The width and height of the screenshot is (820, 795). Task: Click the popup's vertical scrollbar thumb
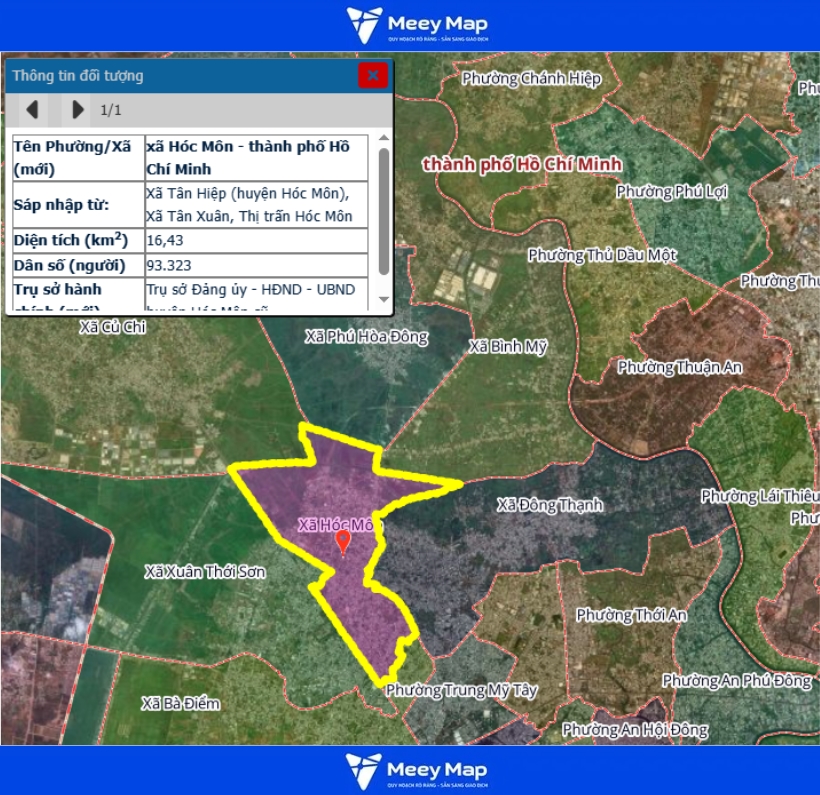(x=384, y=210)
